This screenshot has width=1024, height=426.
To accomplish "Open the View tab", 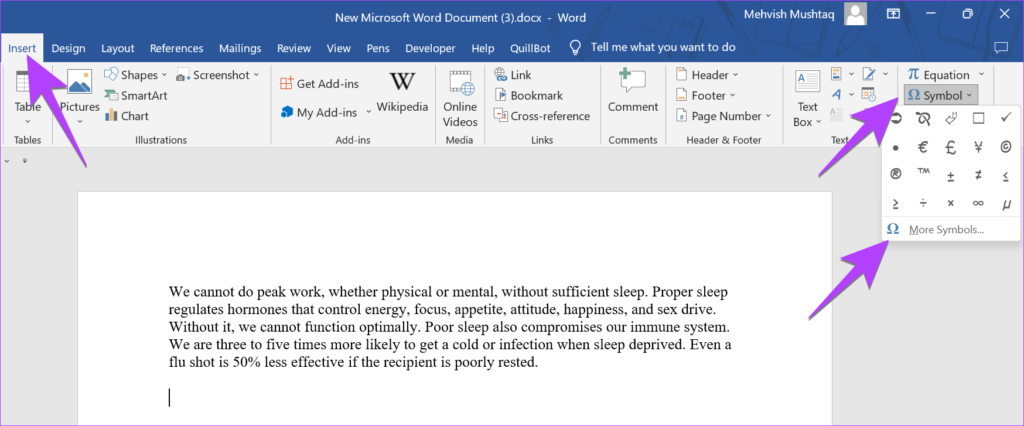I will (x=338, y=48).
